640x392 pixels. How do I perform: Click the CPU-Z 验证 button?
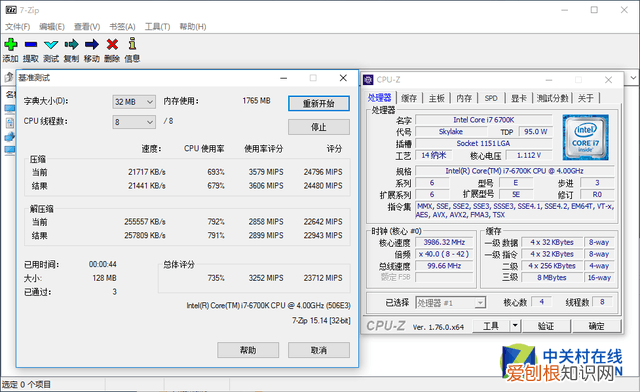pos(546,325)
